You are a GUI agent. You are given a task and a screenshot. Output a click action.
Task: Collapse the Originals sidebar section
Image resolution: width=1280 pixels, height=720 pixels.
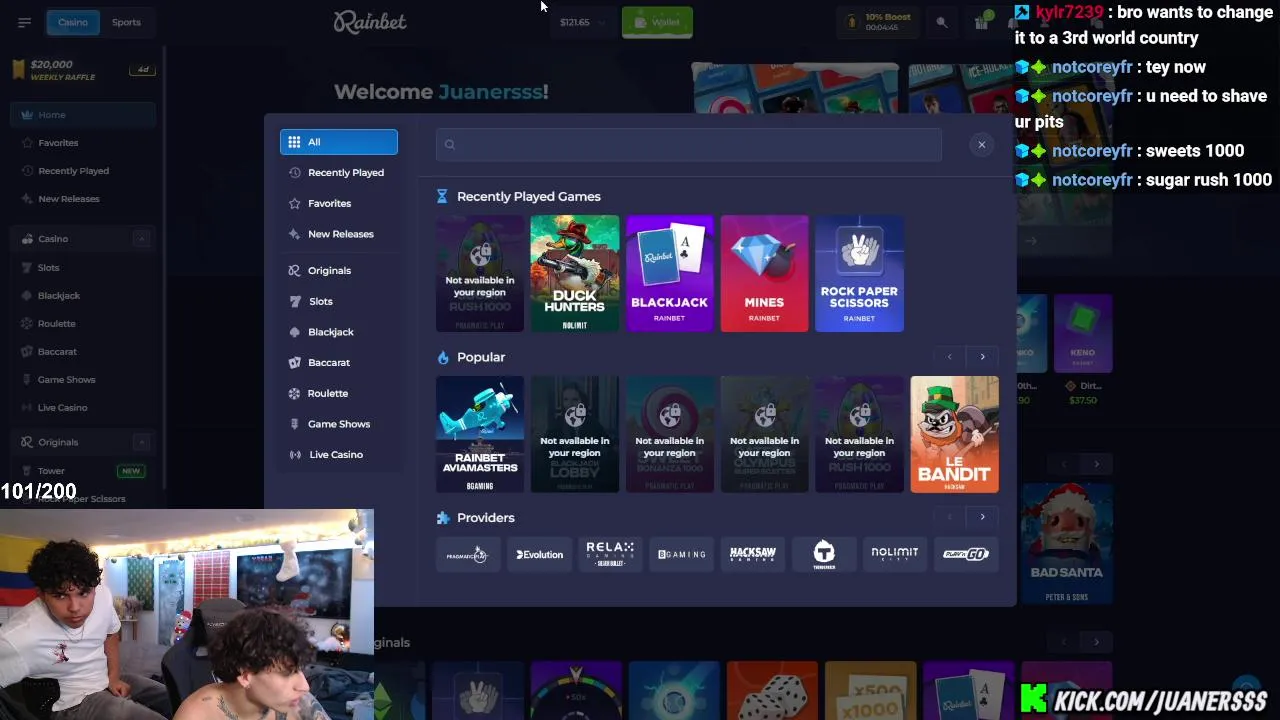(x=141, y=442)
